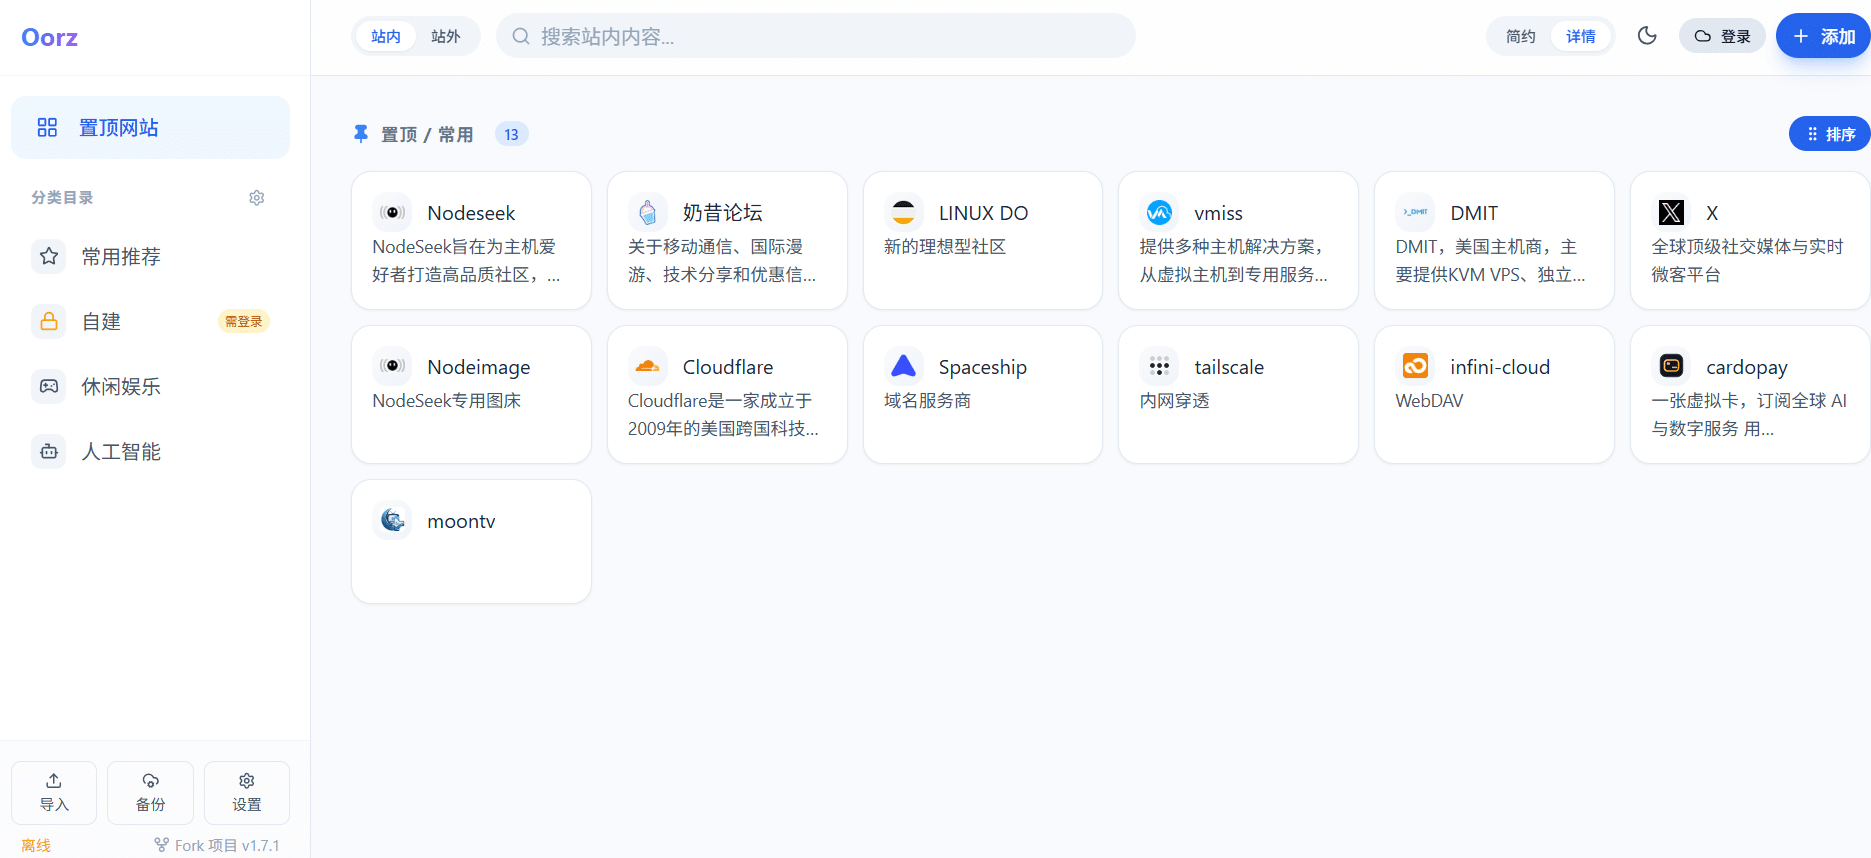Click the pin icon beside 置顶 / 常用
Screen dimensions: 1871x858
pos(361,134)
